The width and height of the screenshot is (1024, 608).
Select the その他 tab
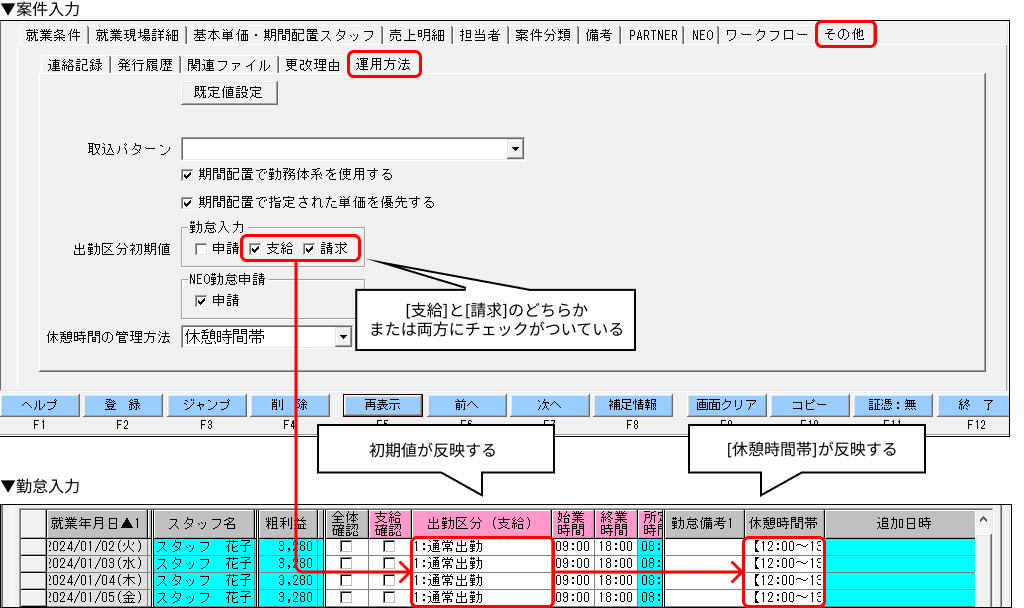(844, 34)
